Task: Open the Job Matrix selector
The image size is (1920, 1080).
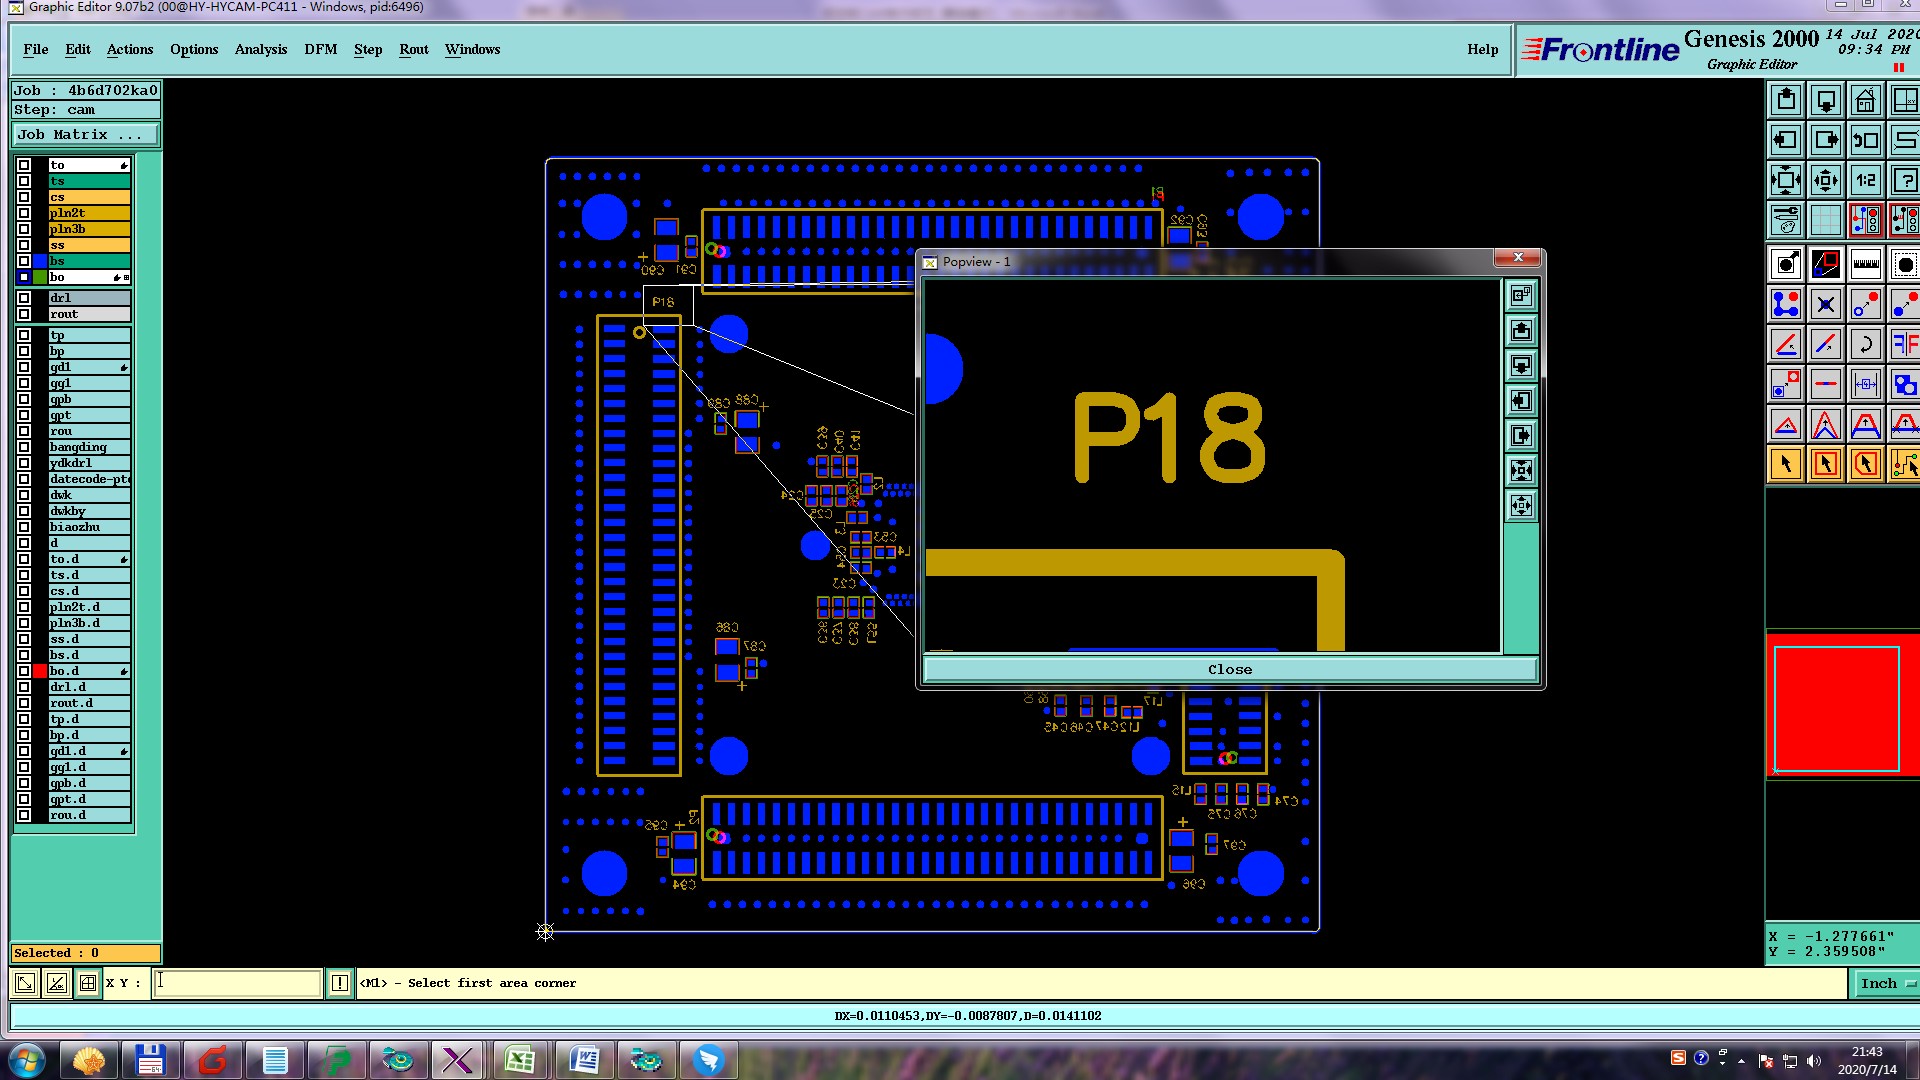Action: pyautogui.click(x=85, y=134)
